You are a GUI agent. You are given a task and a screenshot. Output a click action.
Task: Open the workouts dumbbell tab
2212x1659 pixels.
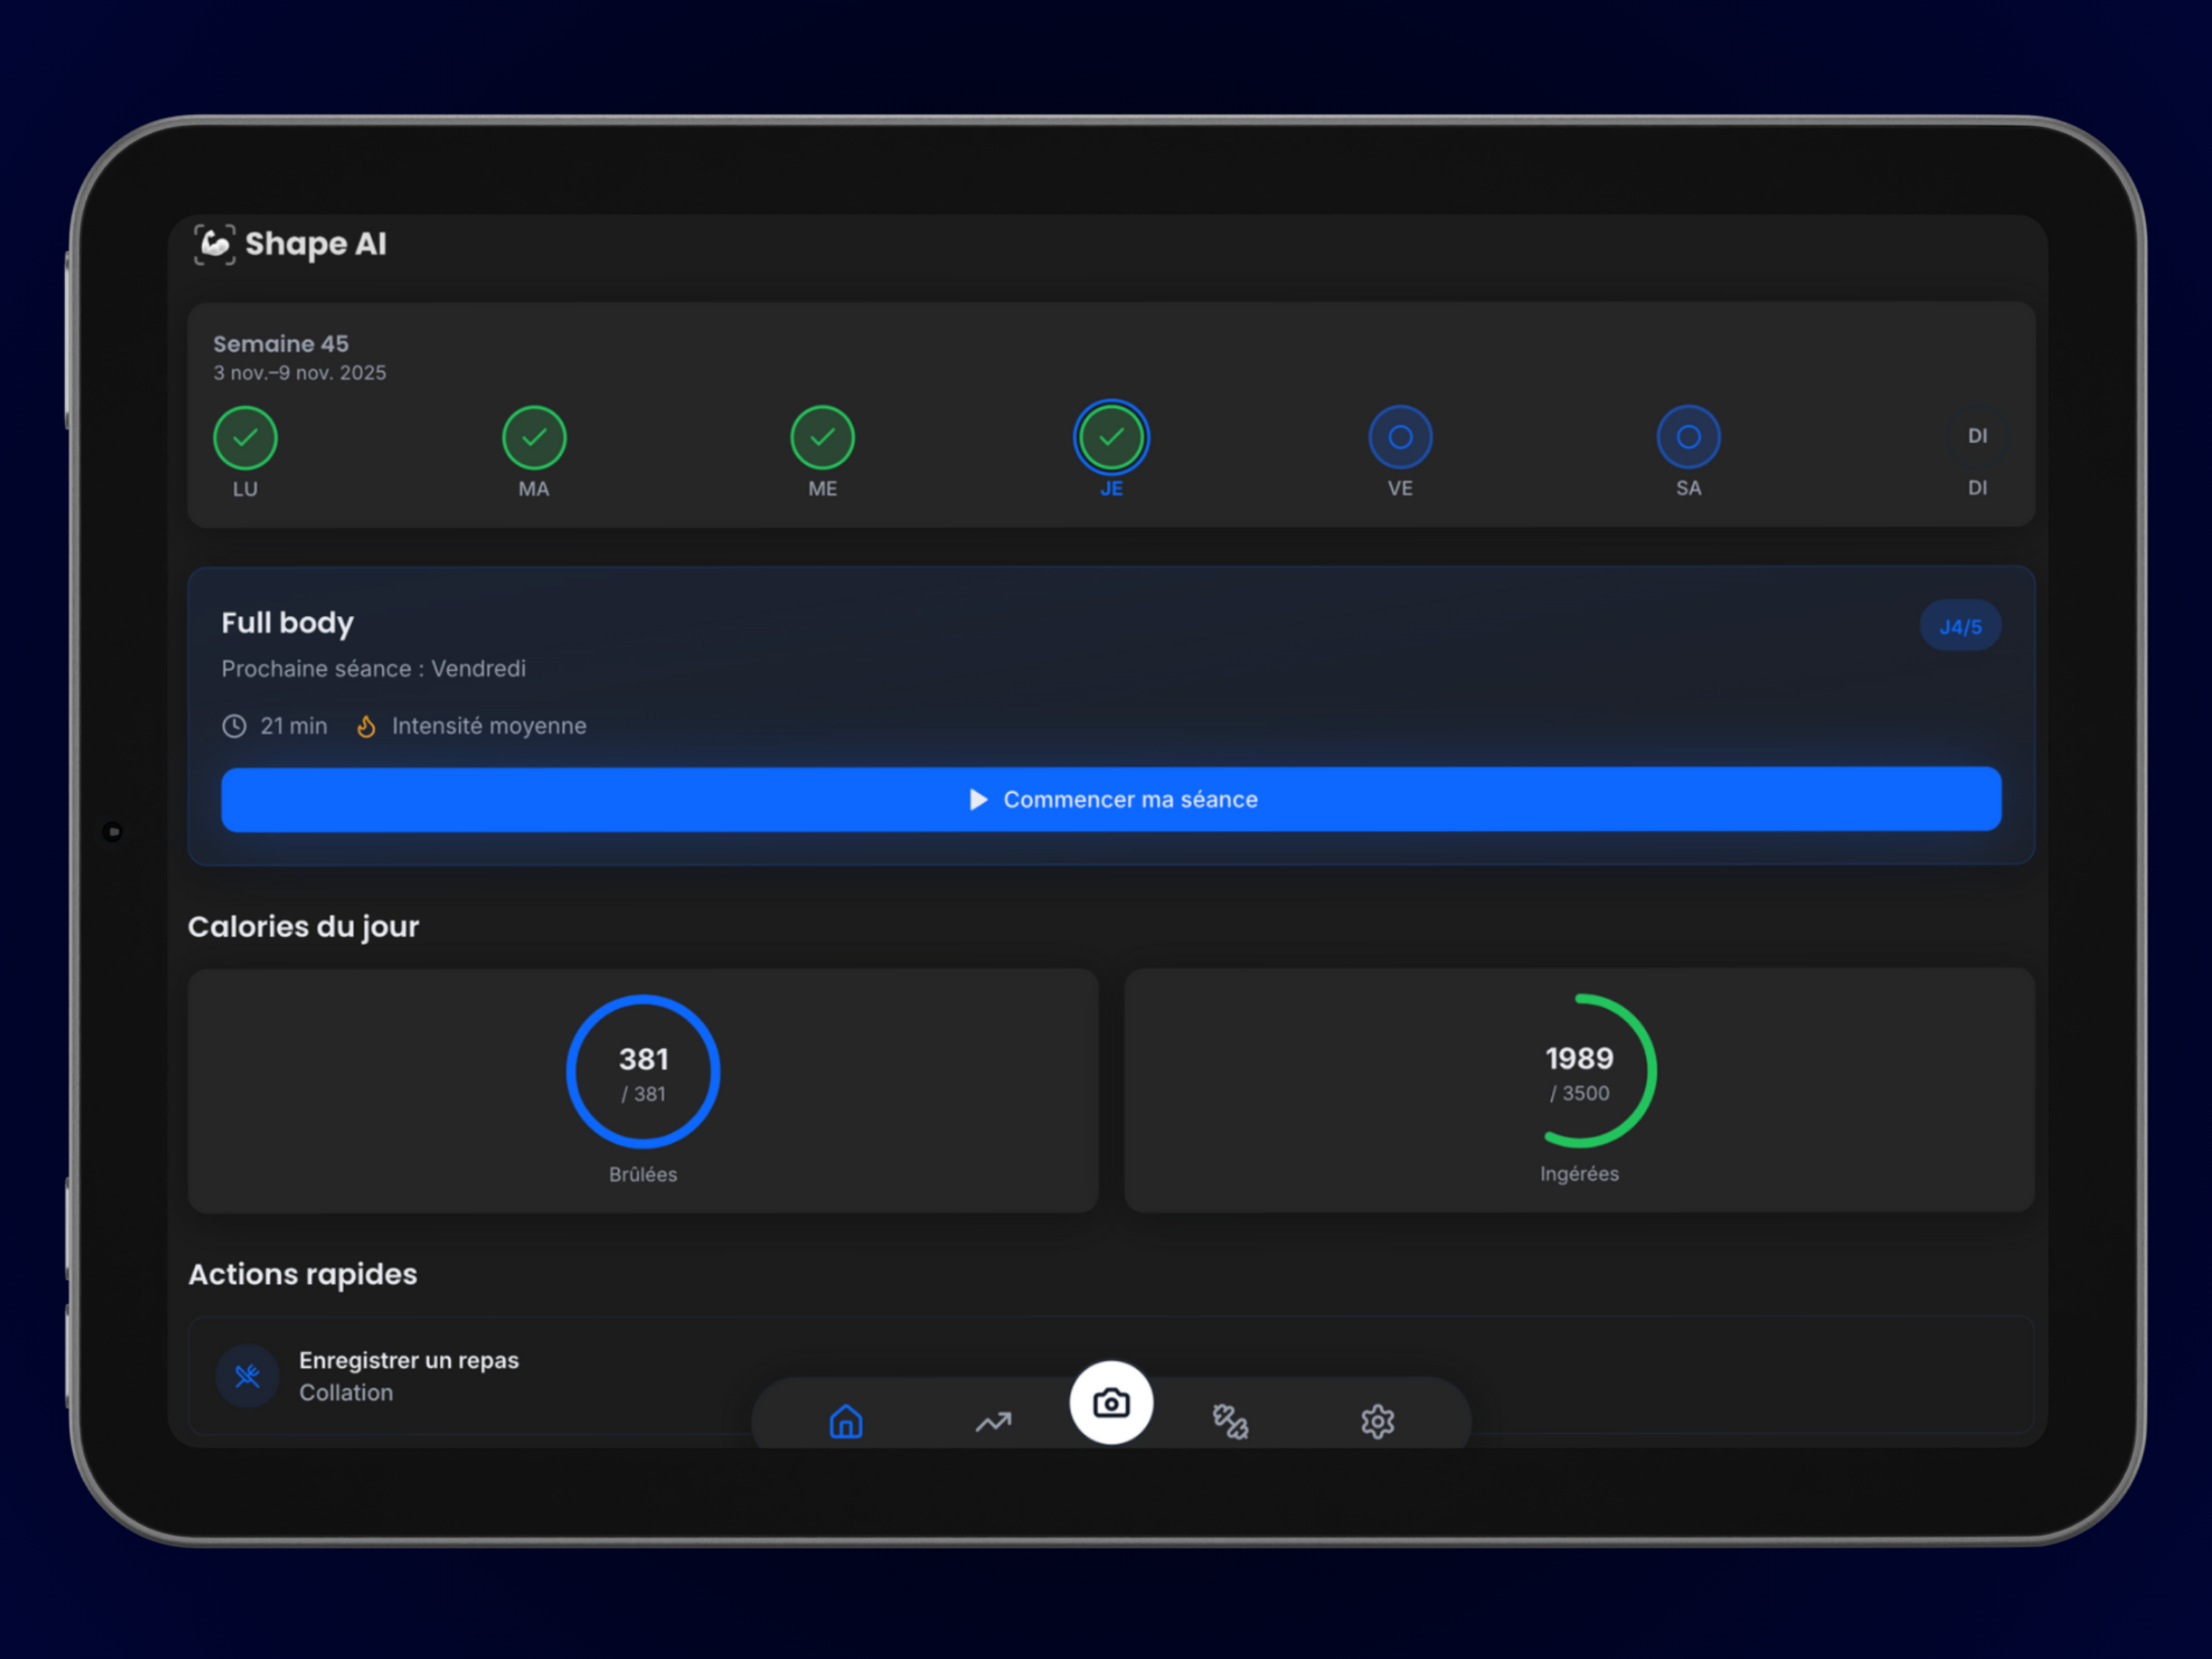[x=1230, y=1420]
